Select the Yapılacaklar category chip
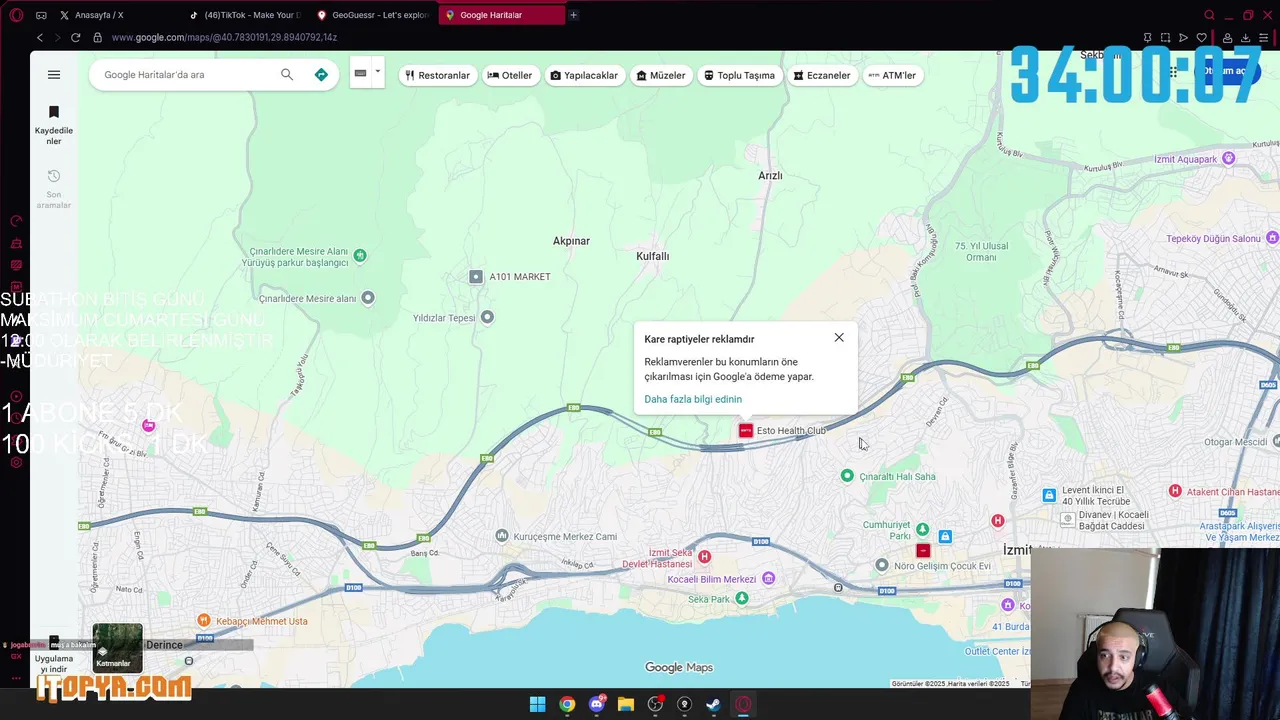This screenshot has height=720, width=1280. coord(584,75)
